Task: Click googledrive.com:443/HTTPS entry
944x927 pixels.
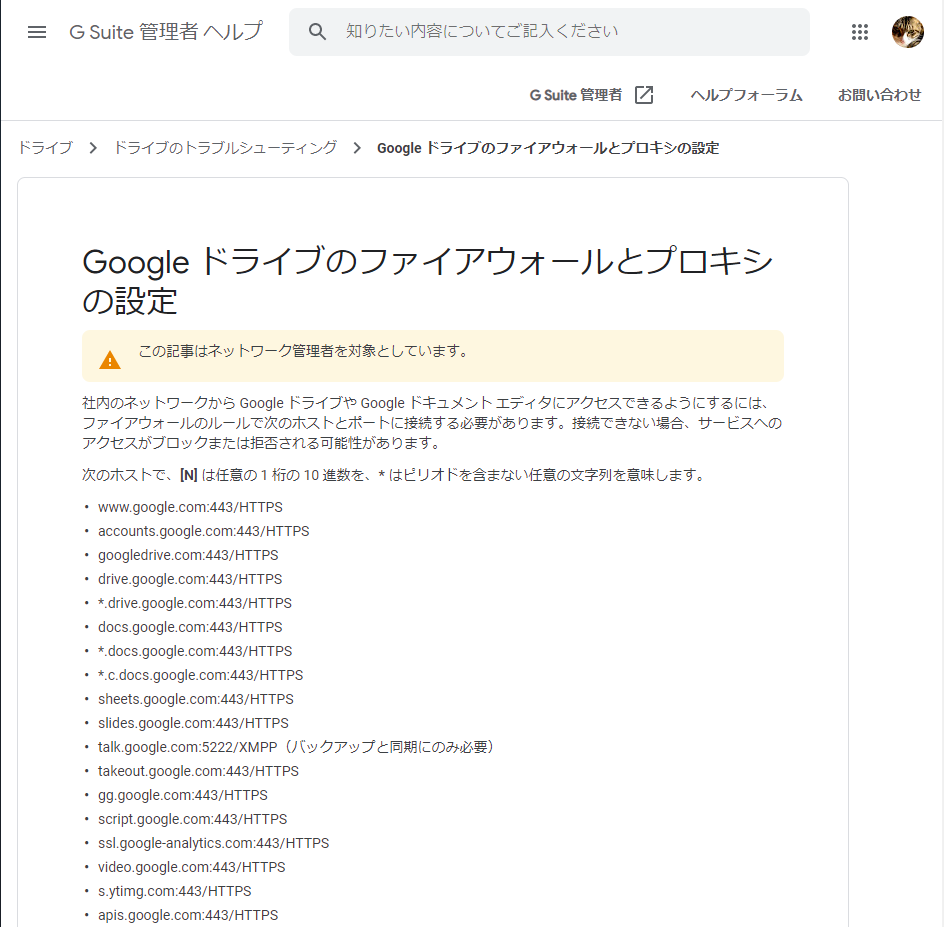Action: pos(188,556)
